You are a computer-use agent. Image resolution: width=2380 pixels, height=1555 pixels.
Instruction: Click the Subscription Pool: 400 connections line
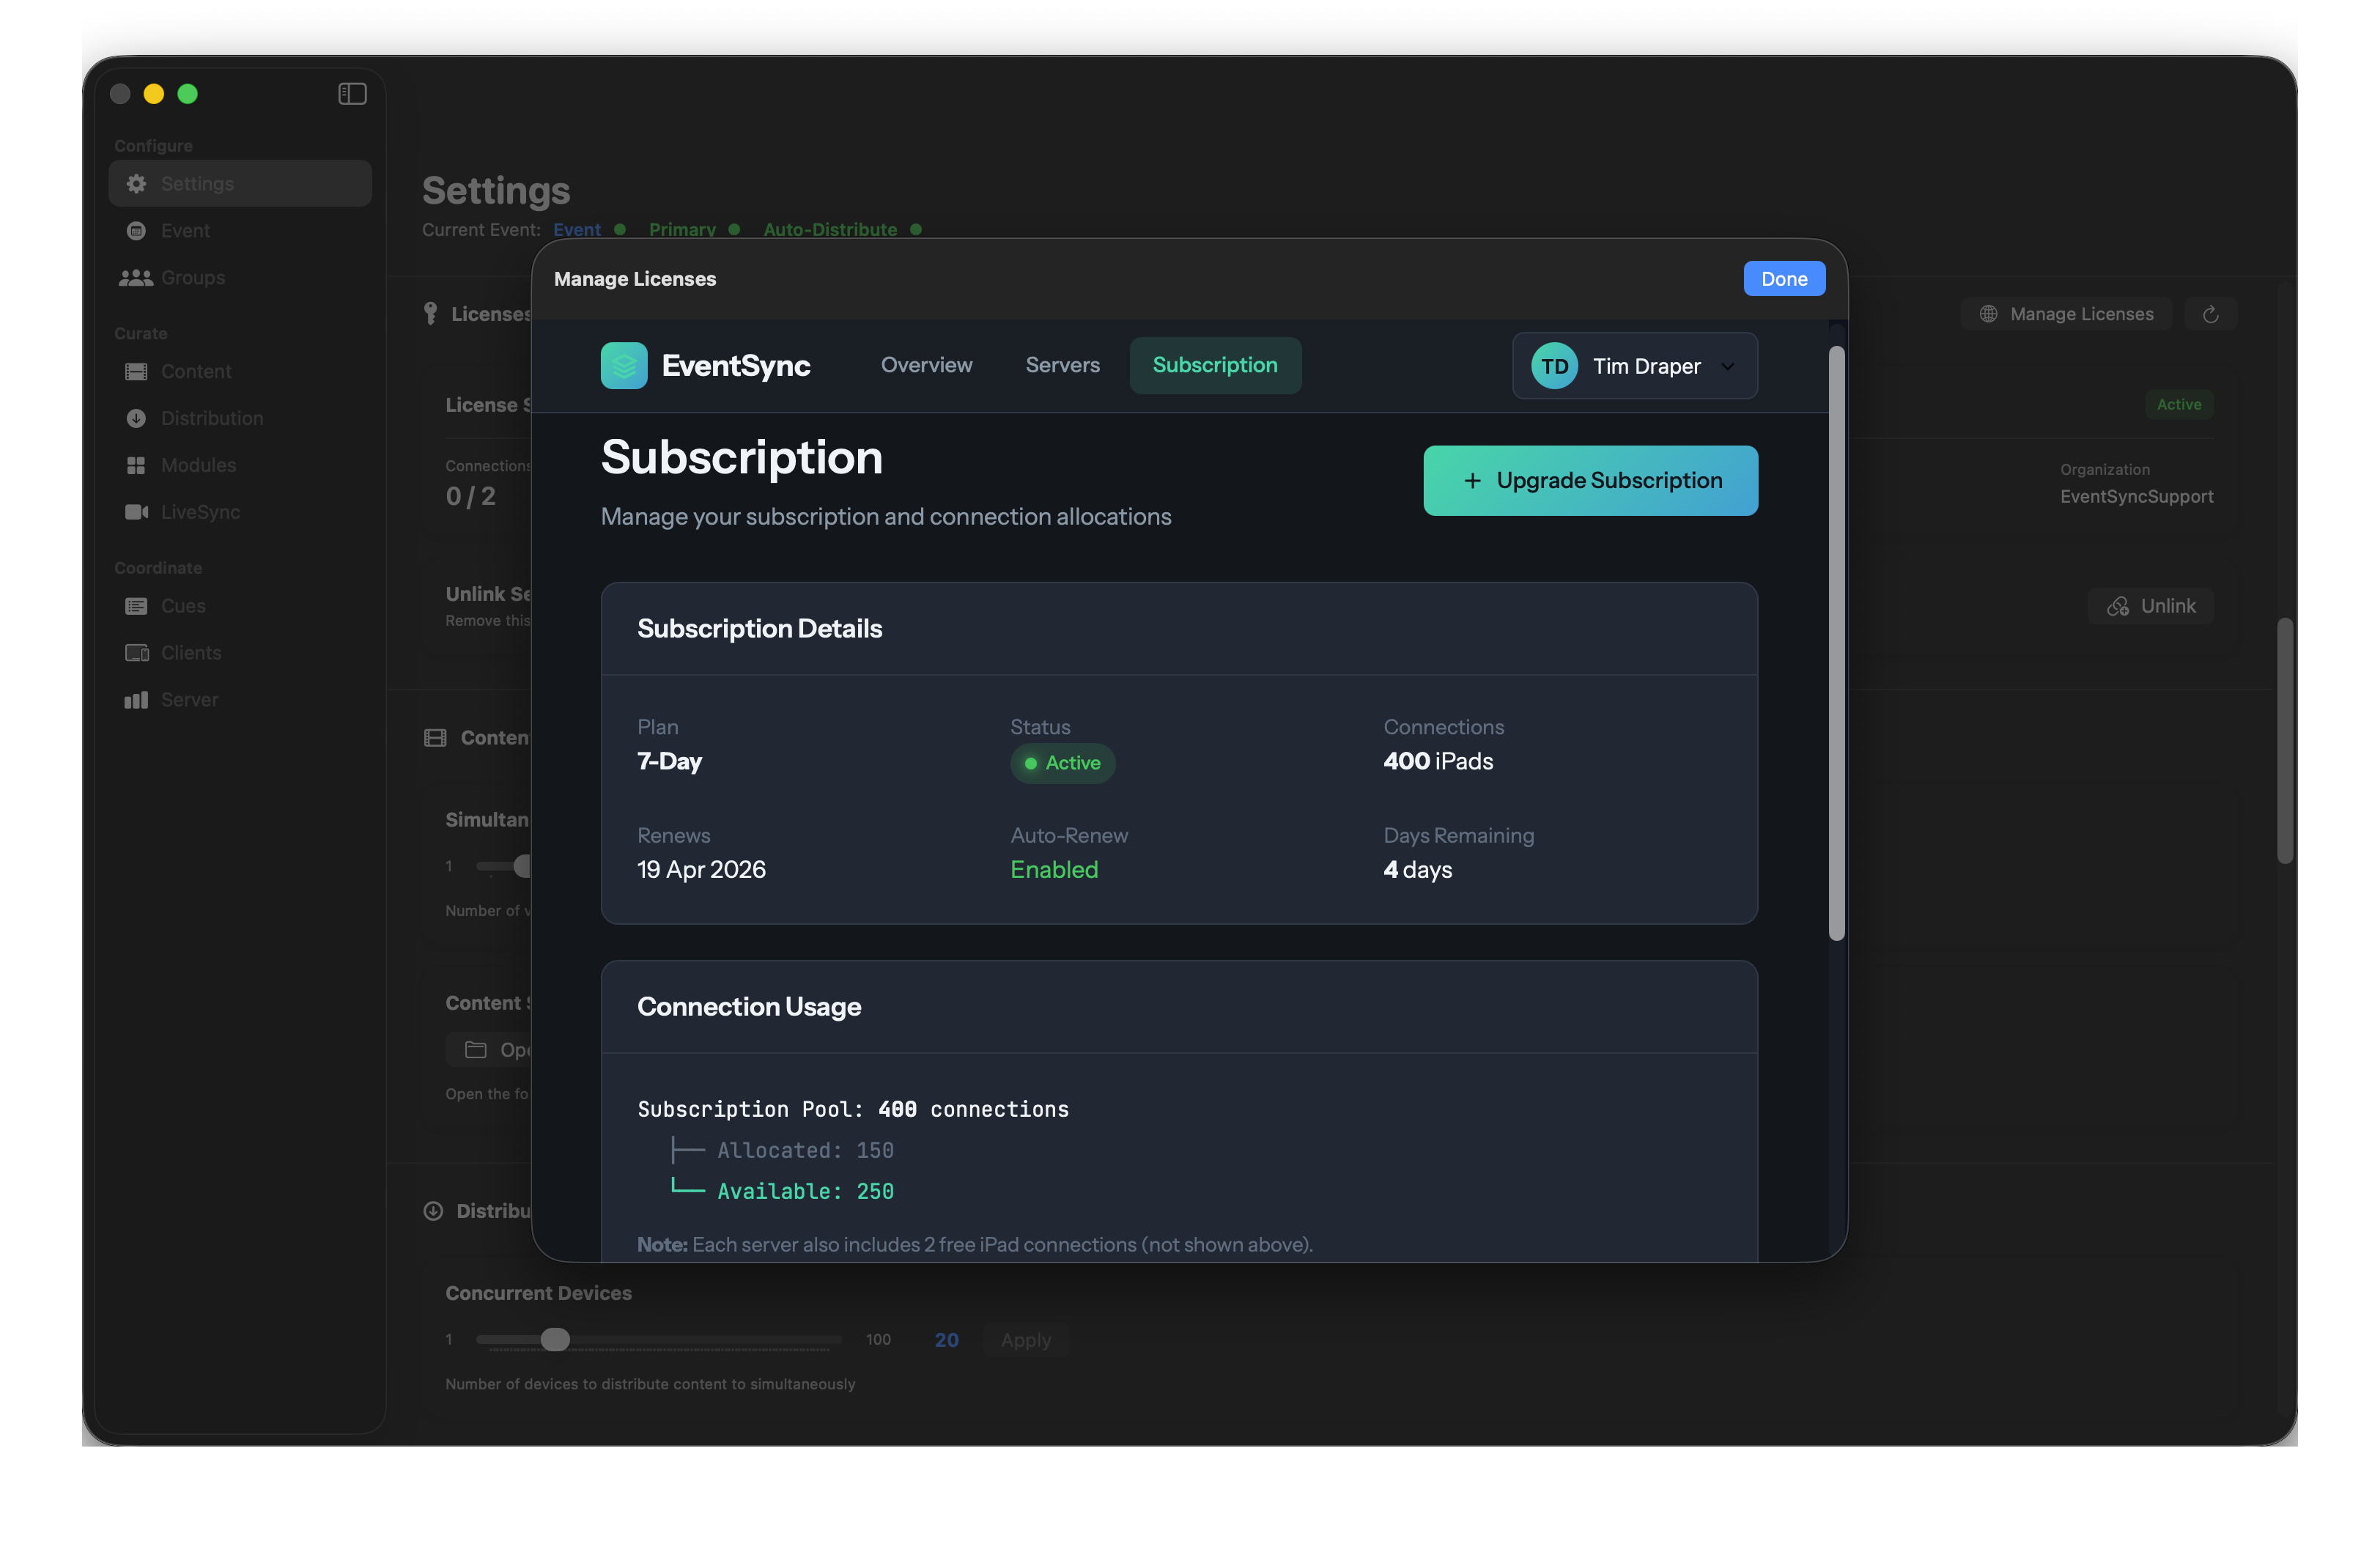click(853, 1110)
